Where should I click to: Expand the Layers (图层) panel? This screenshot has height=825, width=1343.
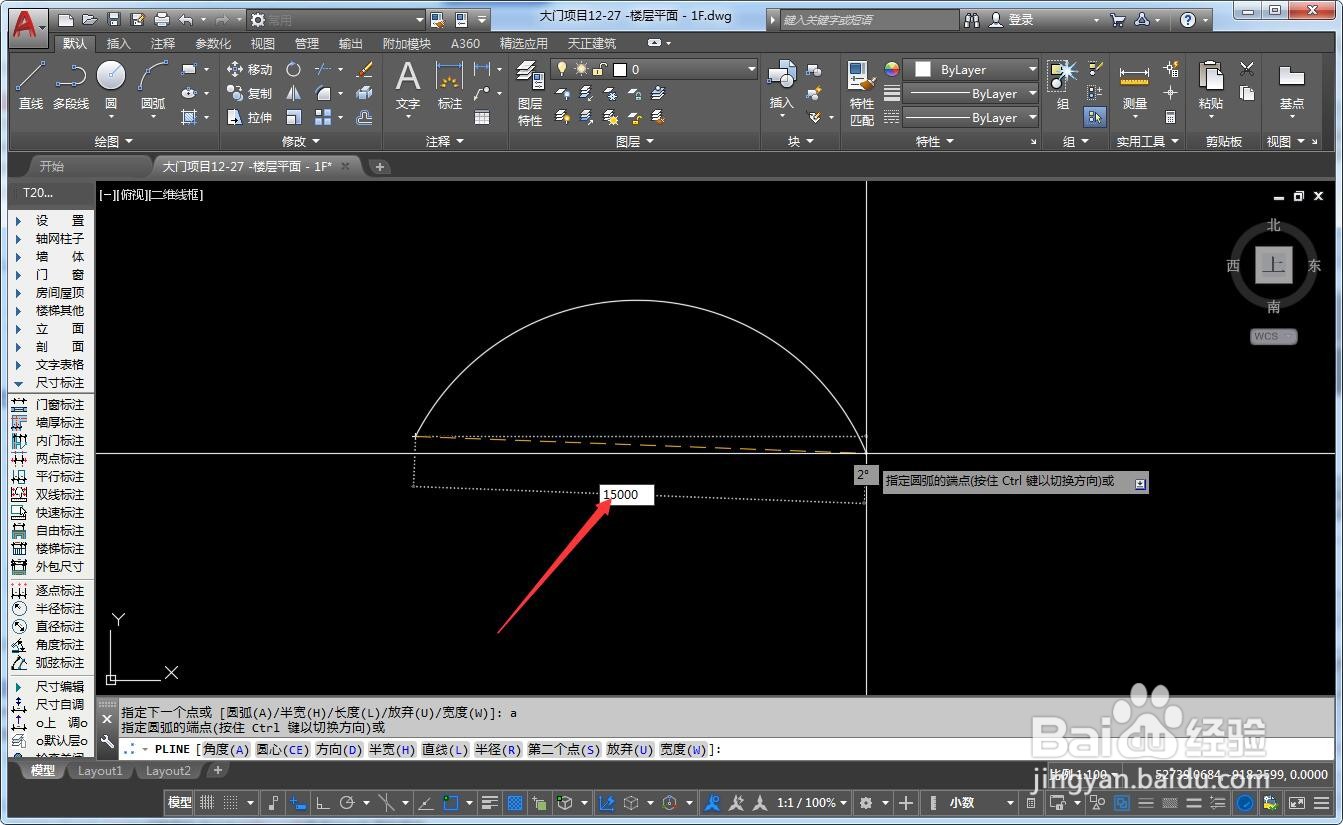635,142
